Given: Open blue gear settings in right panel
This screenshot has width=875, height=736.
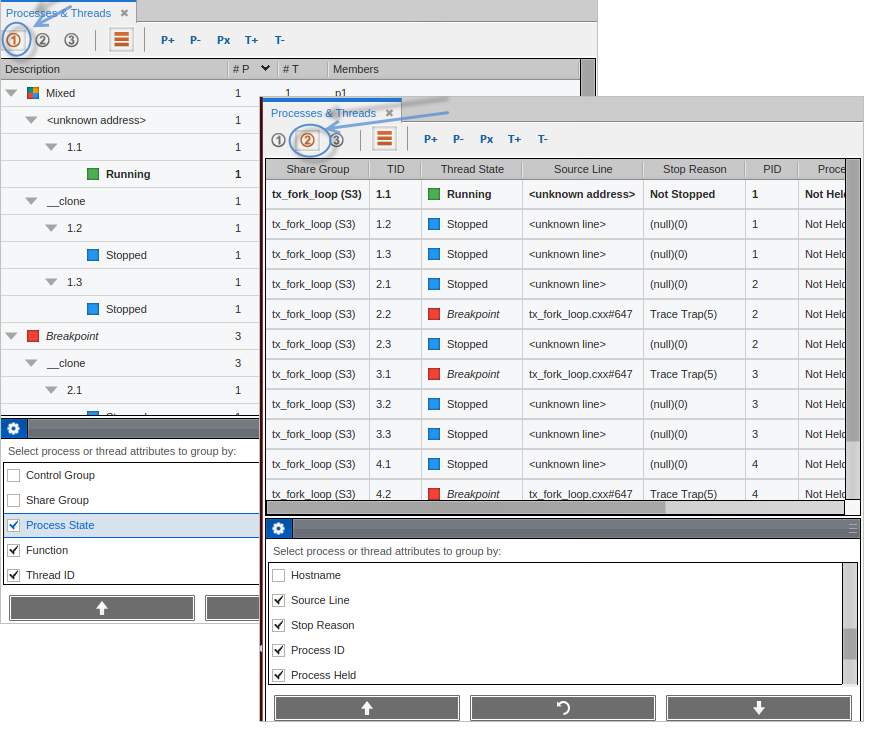Looking at the screenshot, I should [x=279, y=529].
